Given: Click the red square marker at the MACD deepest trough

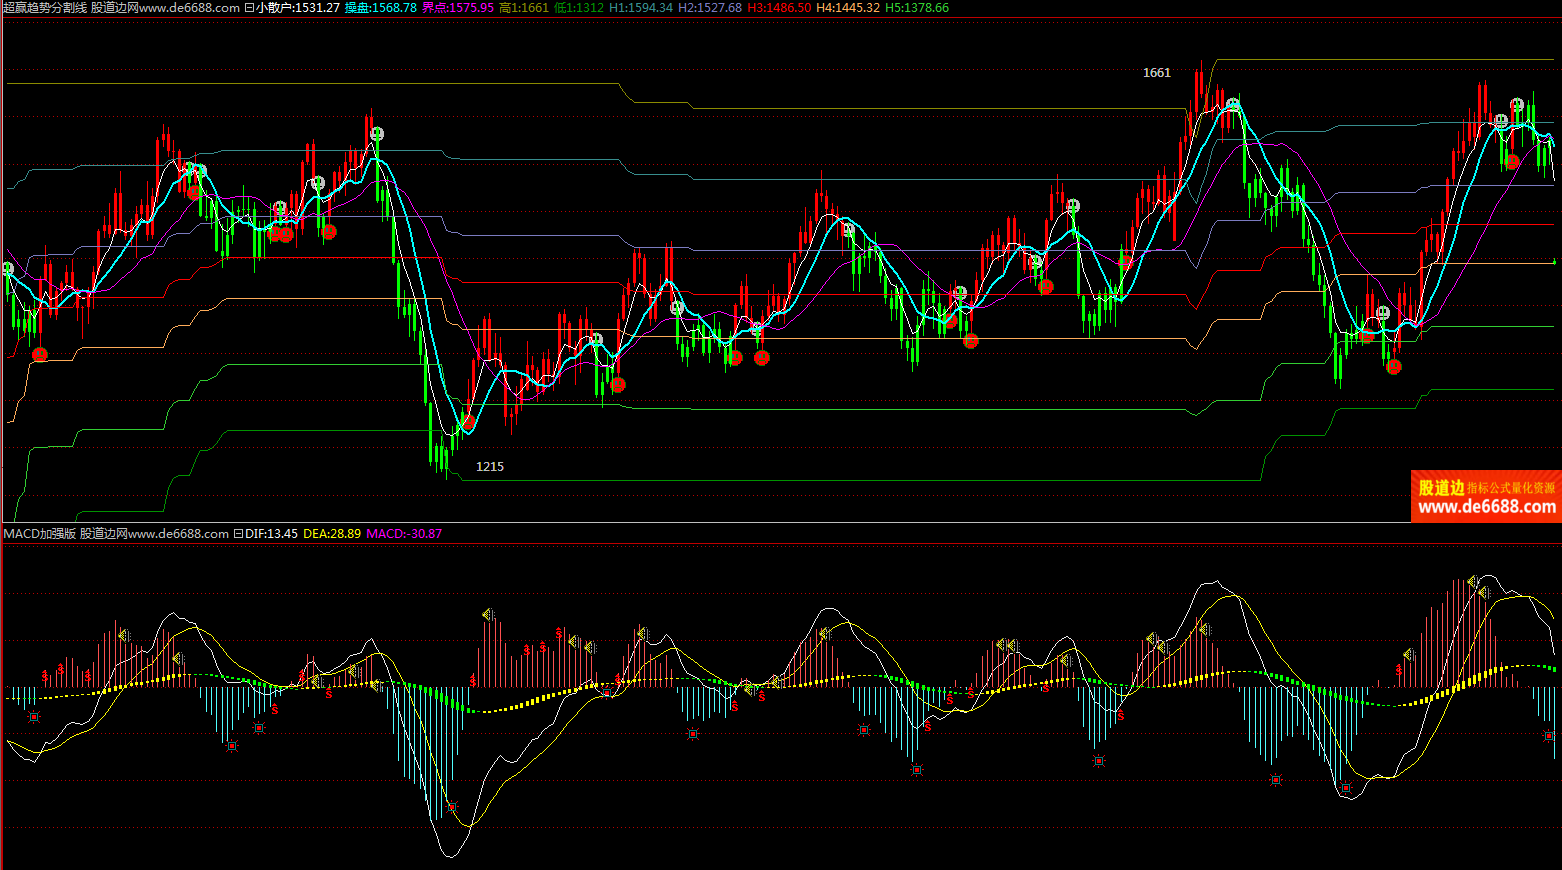Looking at the screenshot, I should (x=452, y=806).
